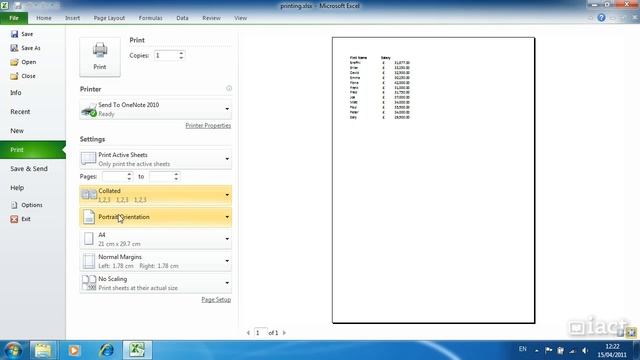Click the volume speaker tray icon
Image resolution: width=640 pixels, height=360 pixels.
[585, 351]
